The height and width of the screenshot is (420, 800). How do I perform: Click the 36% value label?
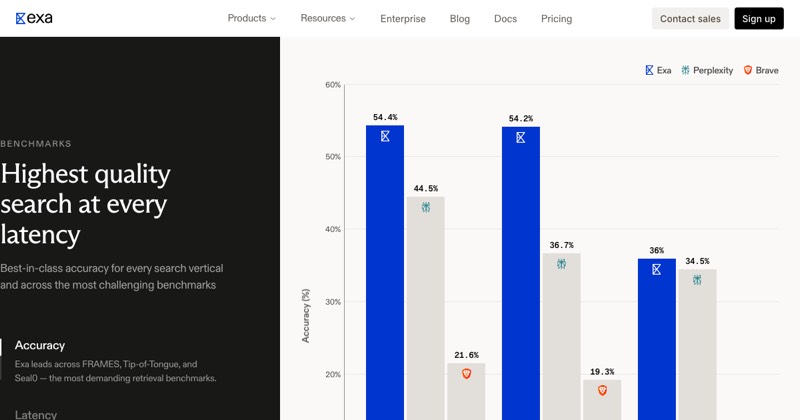tap(657, 251)
